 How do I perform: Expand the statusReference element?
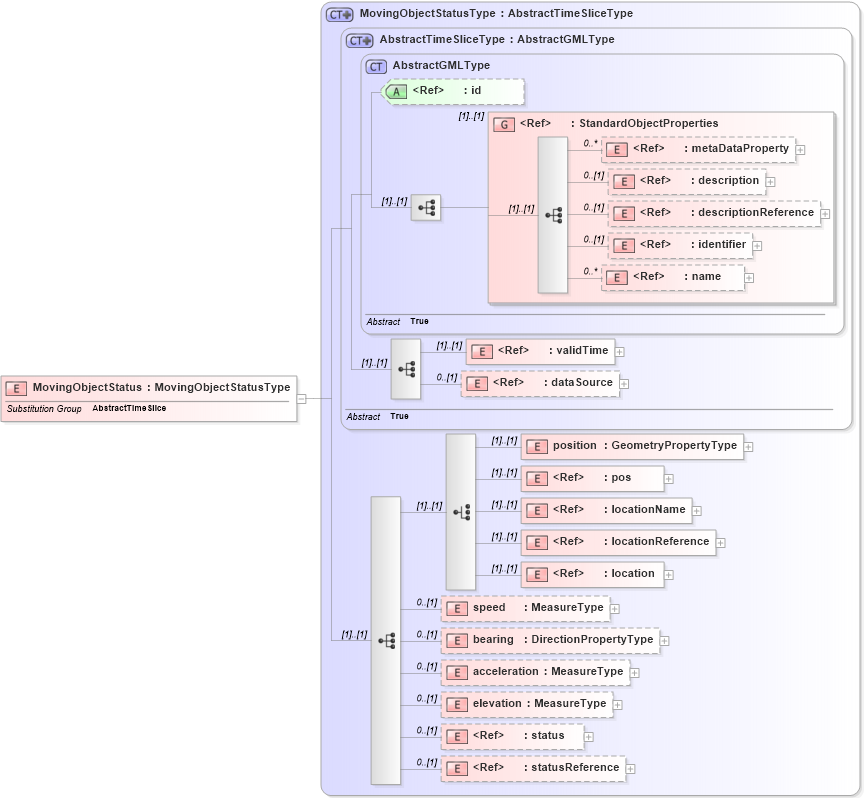coord(631,769)
